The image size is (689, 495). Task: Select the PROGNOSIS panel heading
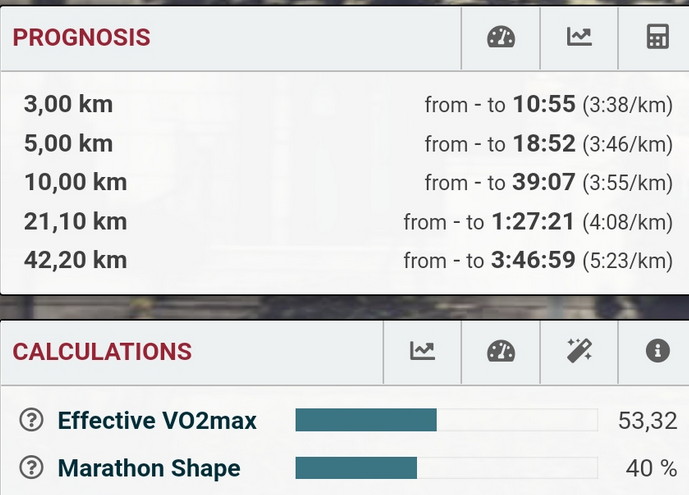pos(81,37)
